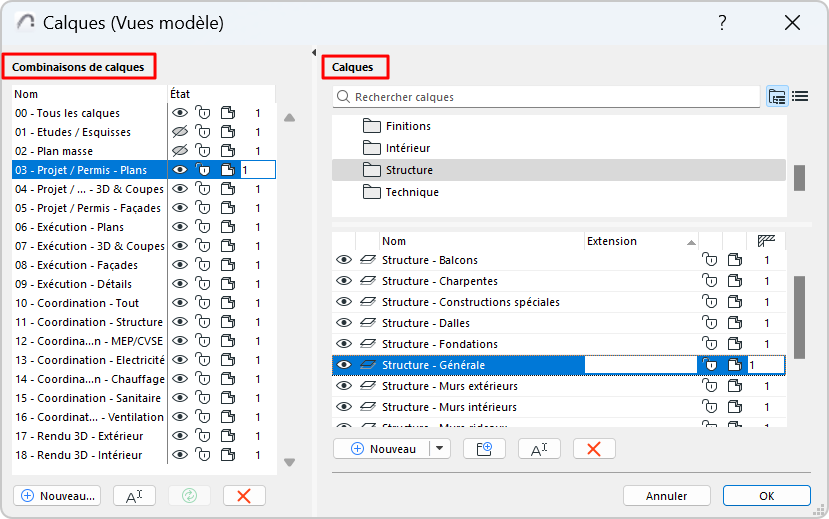Toggle visibility of Structure - Fondations layer
This screenshot has height=519, width=829.
coord(344,344)
